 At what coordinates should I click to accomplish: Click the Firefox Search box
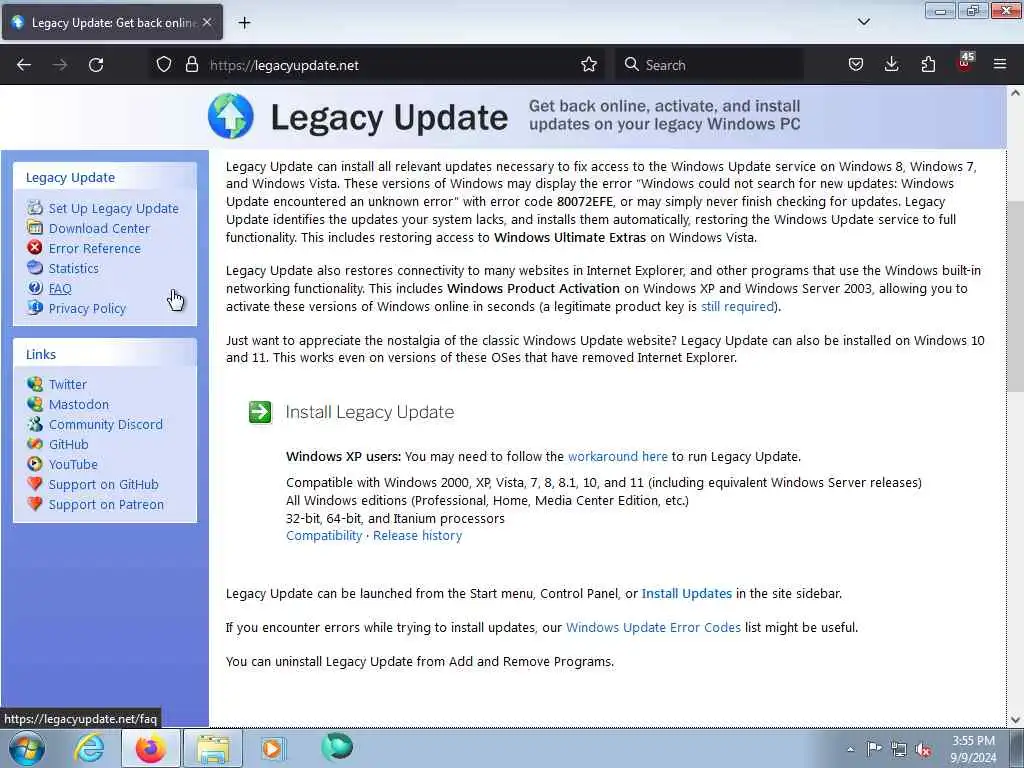point(709,65)
